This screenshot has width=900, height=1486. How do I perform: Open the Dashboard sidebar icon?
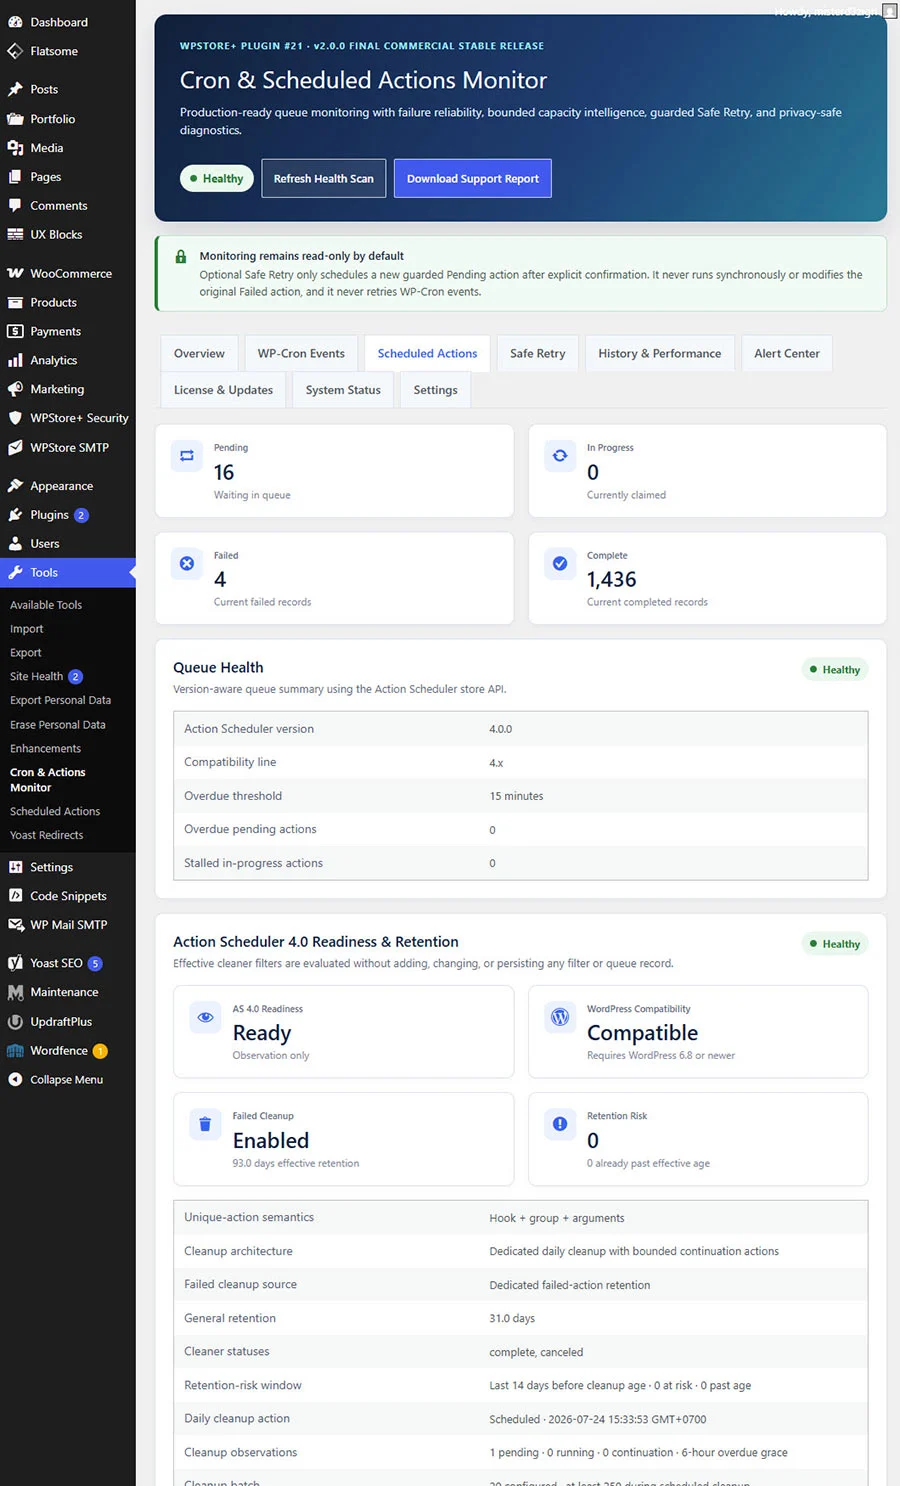15,22
